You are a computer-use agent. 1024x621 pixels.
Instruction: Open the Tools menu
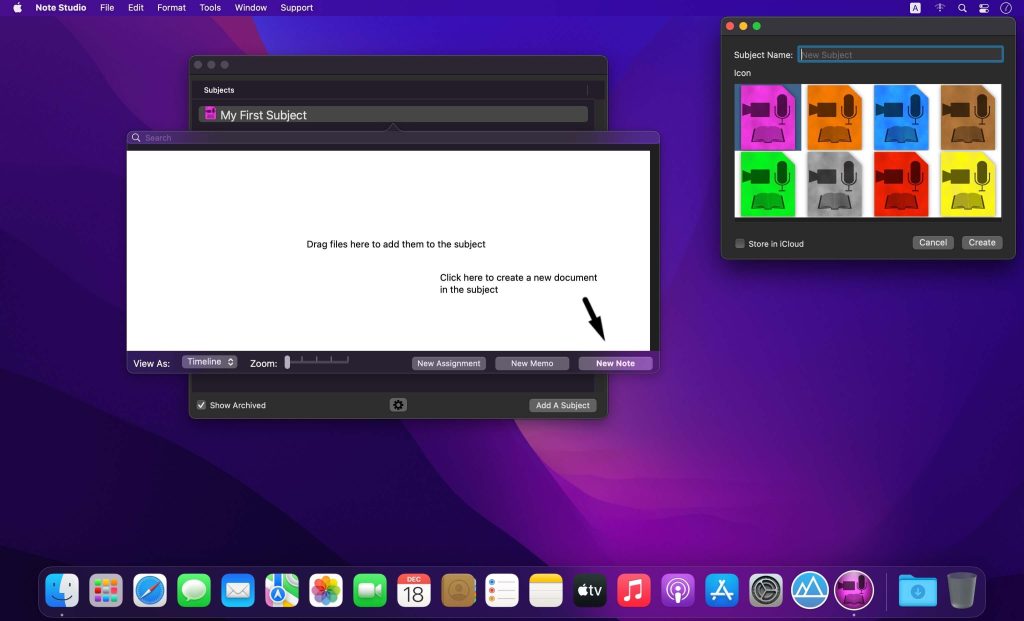[x=210, y=8]
